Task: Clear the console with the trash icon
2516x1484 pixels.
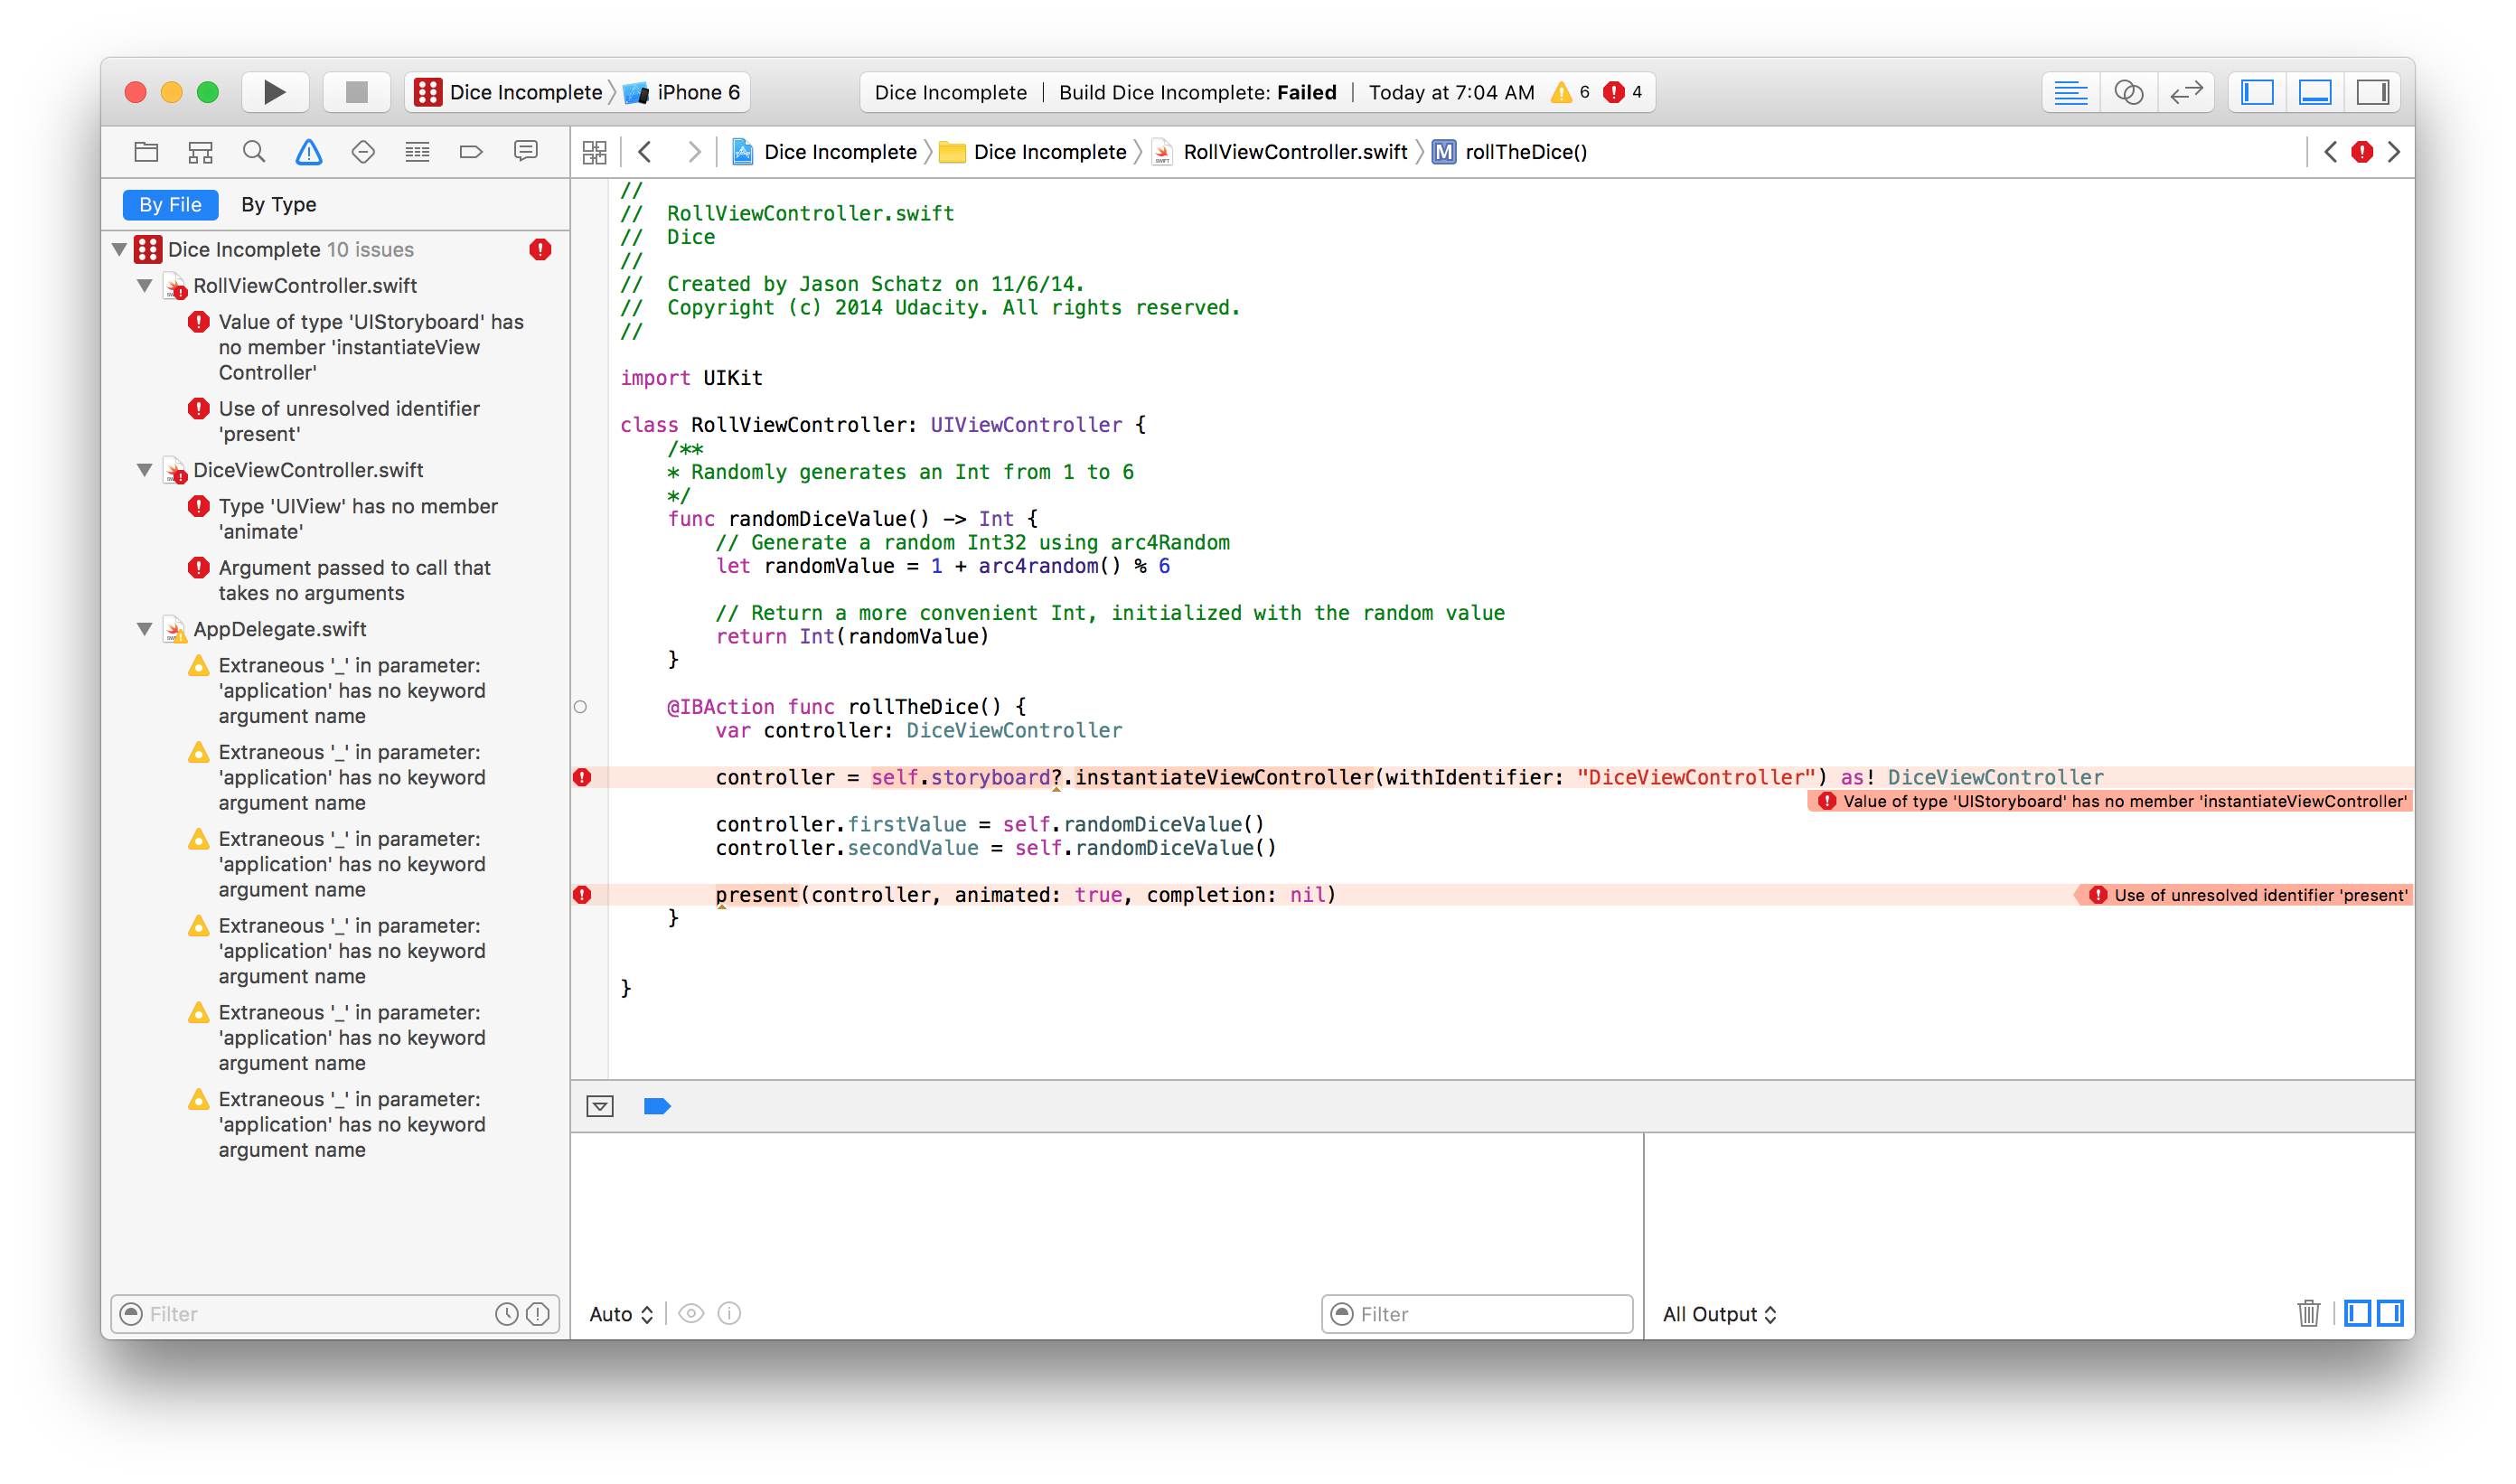Action: tap(2308, 1313)
